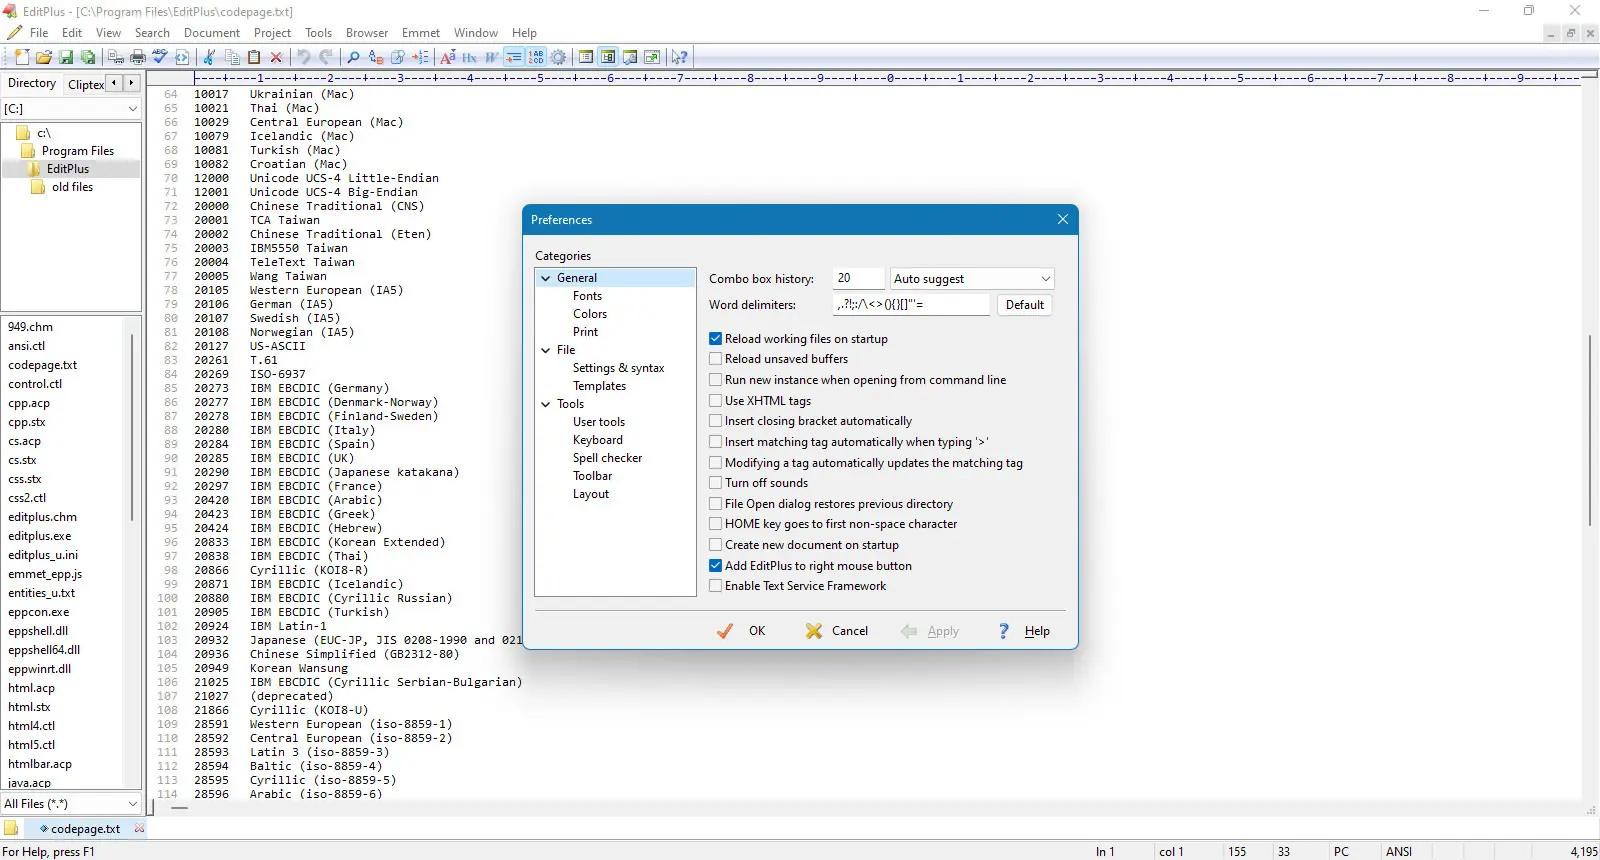Open the Emmet menu
1600x860 pixels.
pyautogui.click(x=421, y=33)
